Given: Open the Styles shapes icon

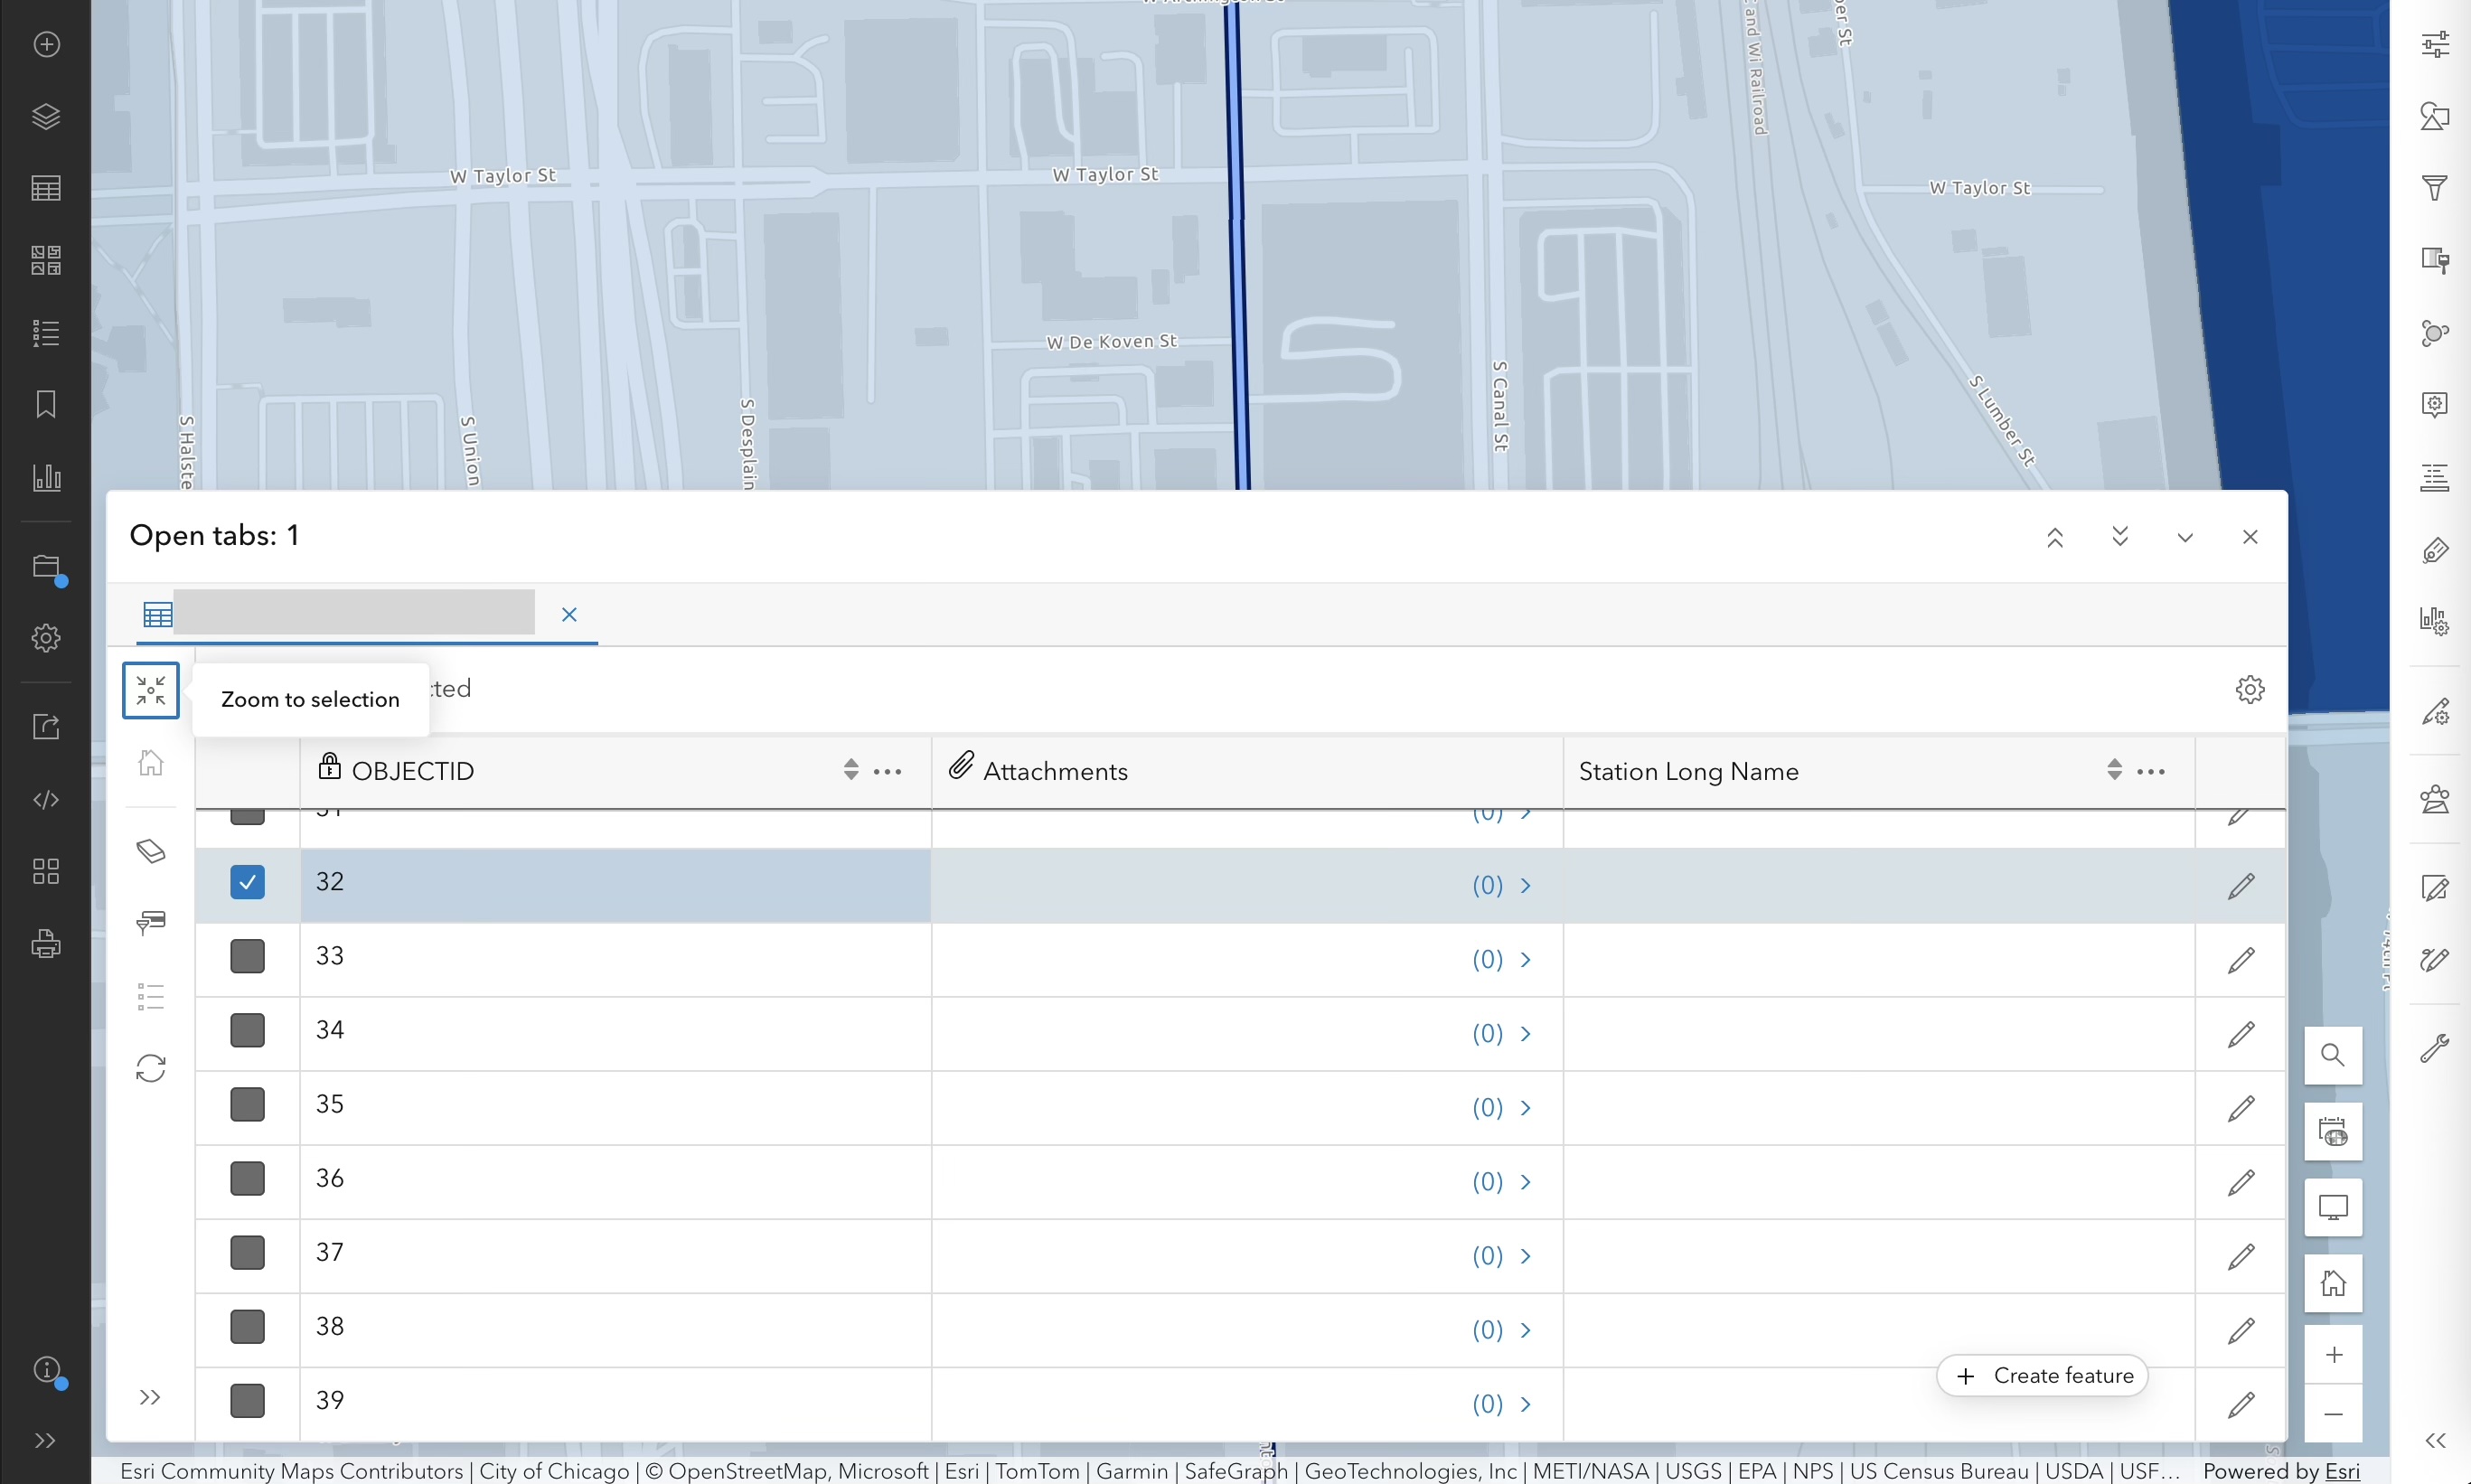Looking at the screenshot, I should pos(2435,116).
